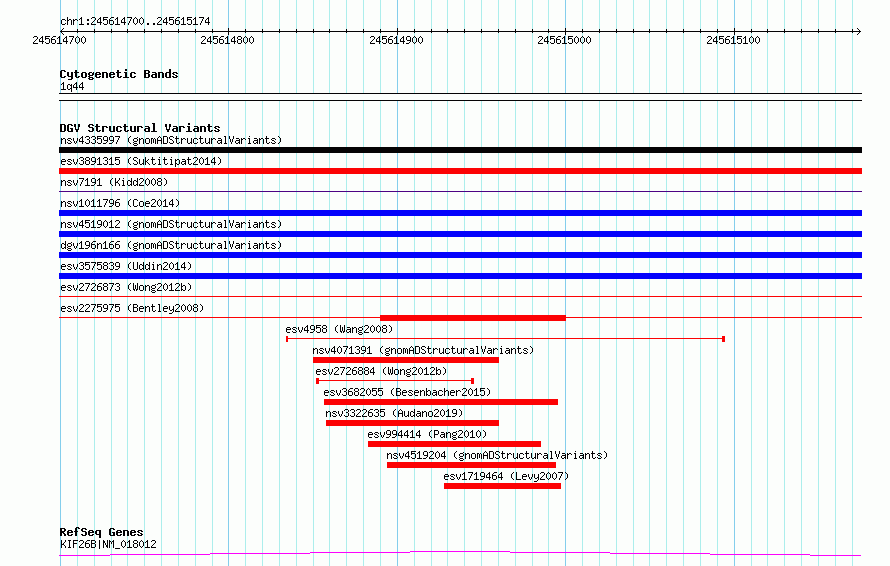The image size is (890, 566).
Task: Open esv2726873 (Wong2012b) label
Action: (x=126, y=287)
